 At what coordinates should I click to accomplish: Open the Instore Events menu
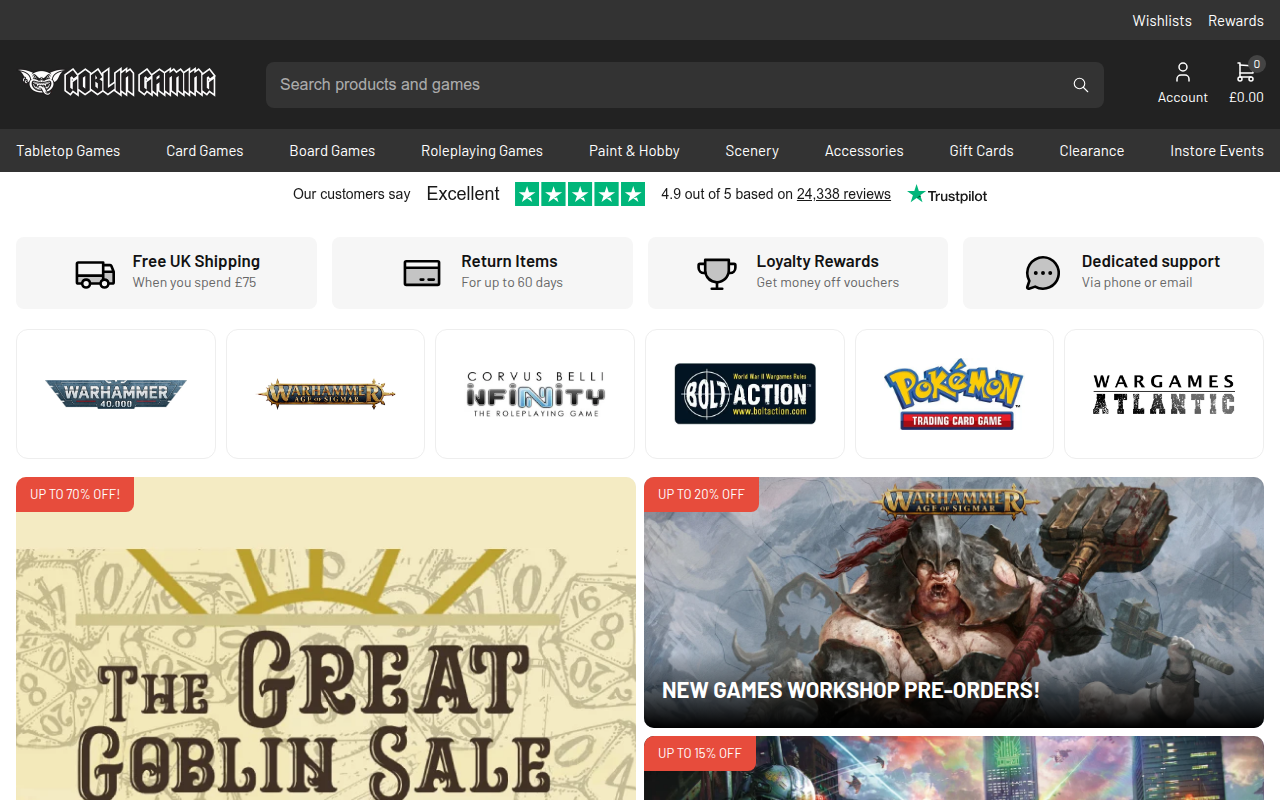click(x=1217, y=151)
